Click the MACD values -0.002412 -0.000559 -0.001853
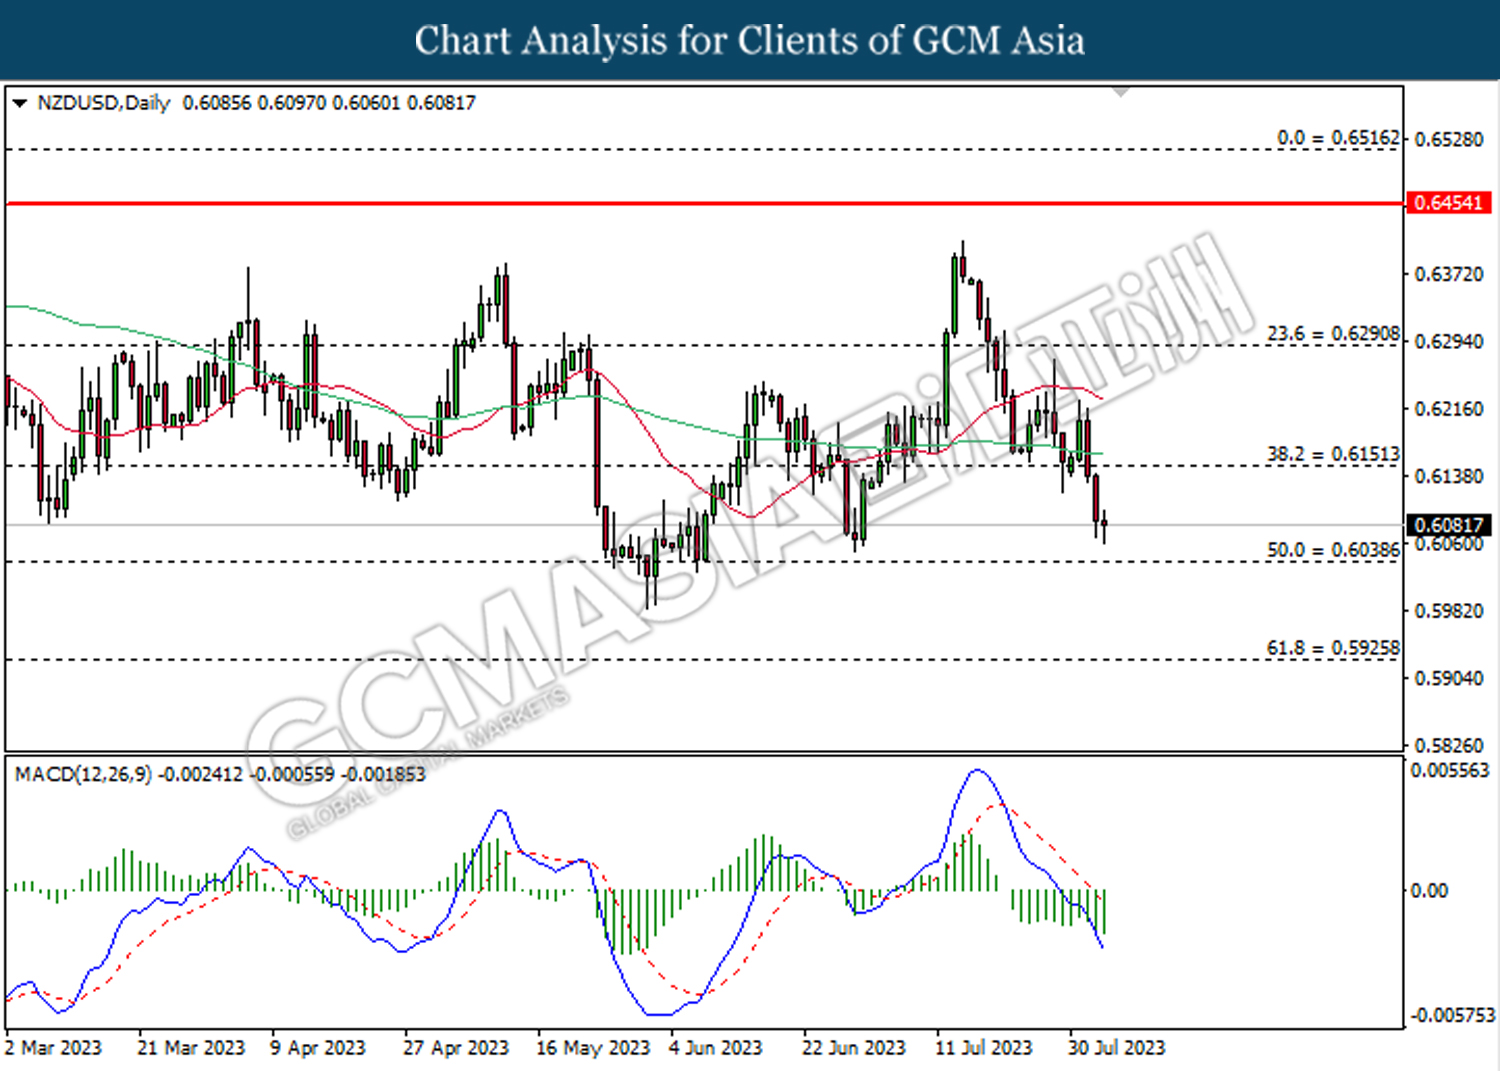 tap(293, 774)
